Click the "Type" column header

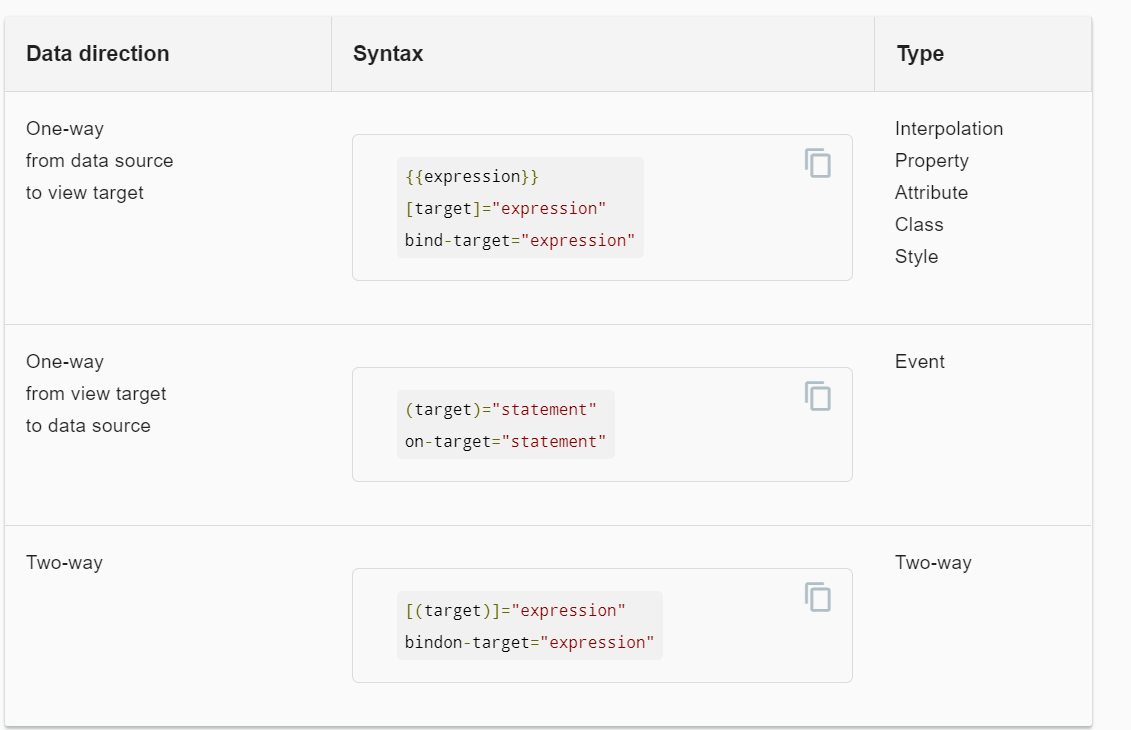click(x=920, y=54)
